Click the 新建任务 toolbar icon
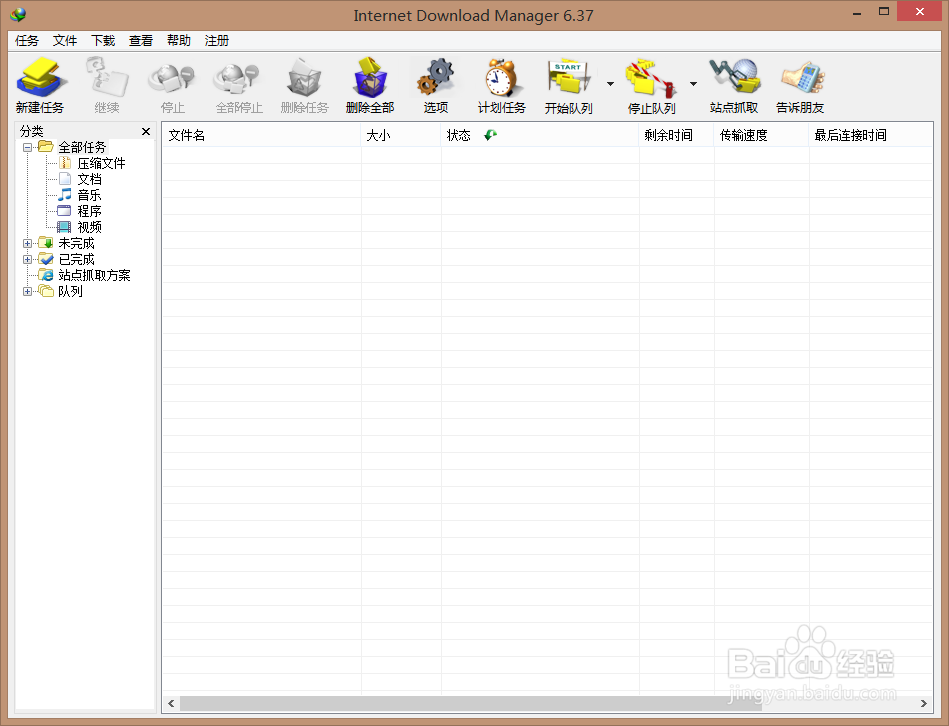This screenshot has height=726, width=949. pyautogui.click(x=40, y=77)
